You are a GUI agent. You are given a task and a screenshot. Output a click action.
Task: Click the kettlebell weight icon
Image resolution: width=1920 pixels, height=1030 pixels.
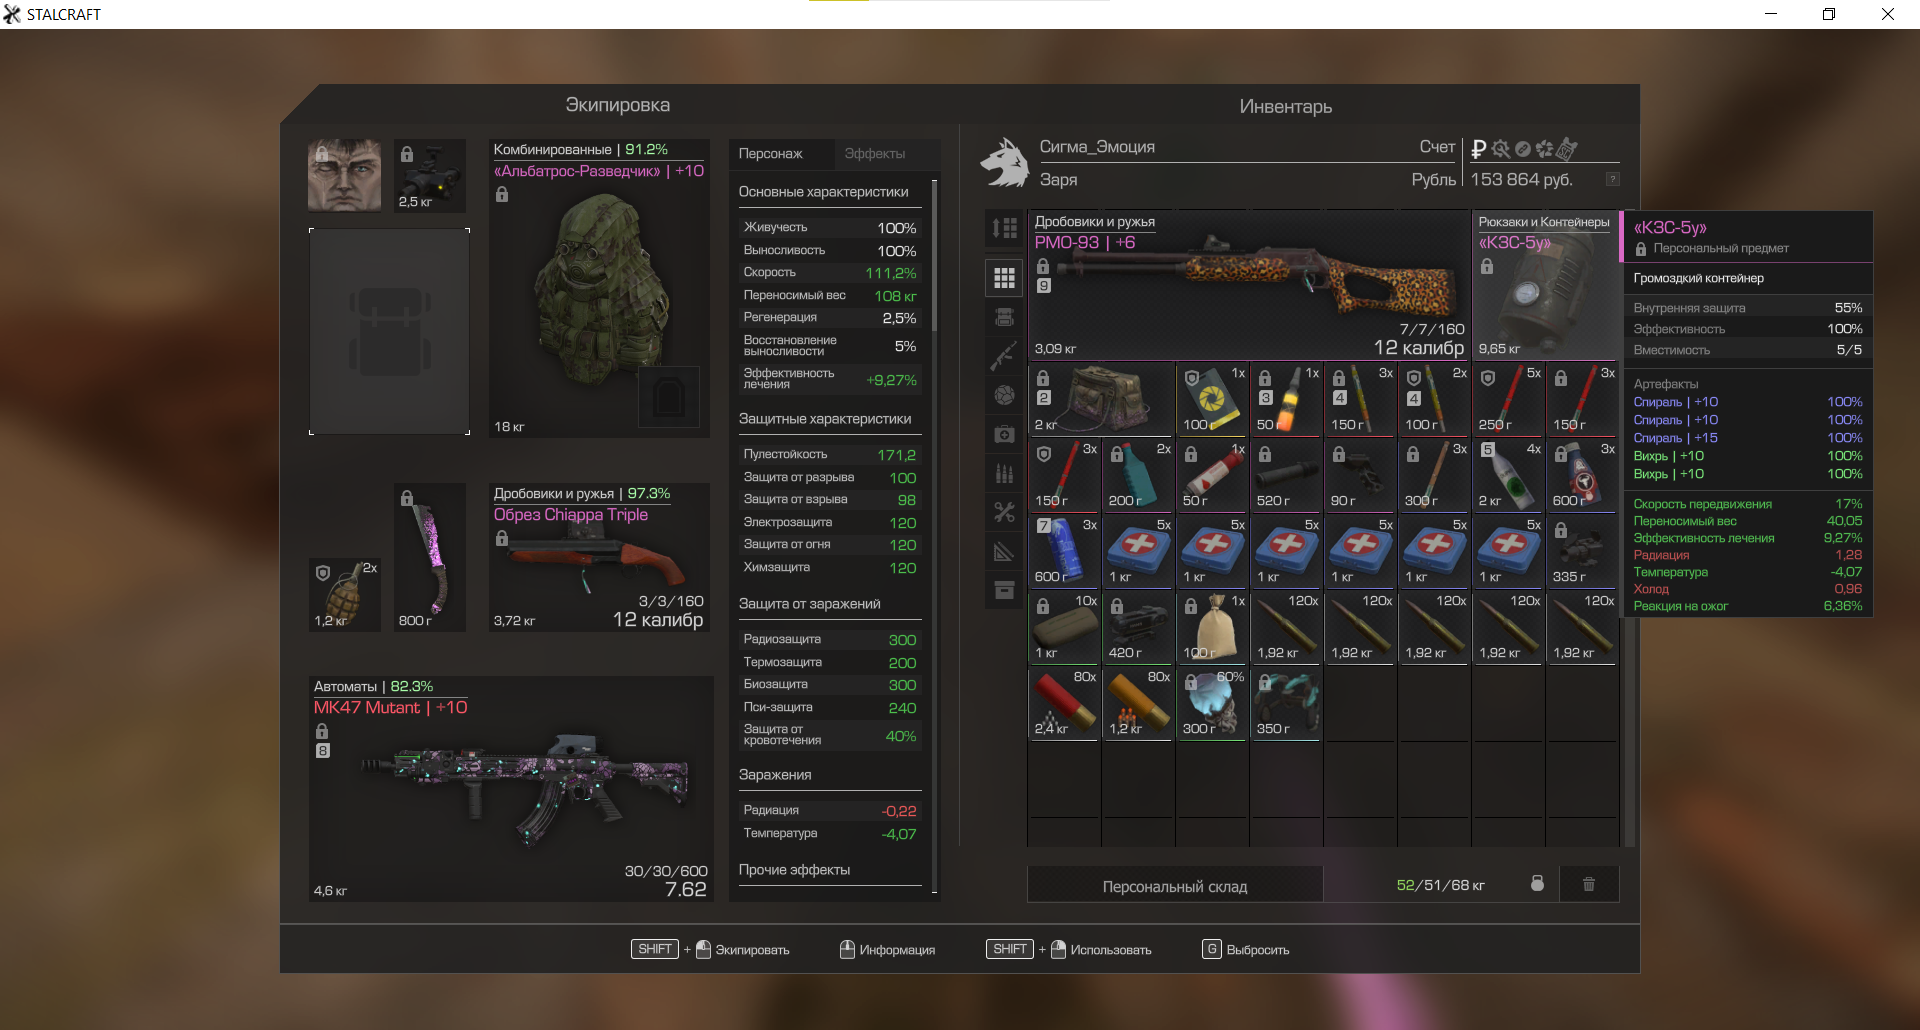[x=1537, y=884]
